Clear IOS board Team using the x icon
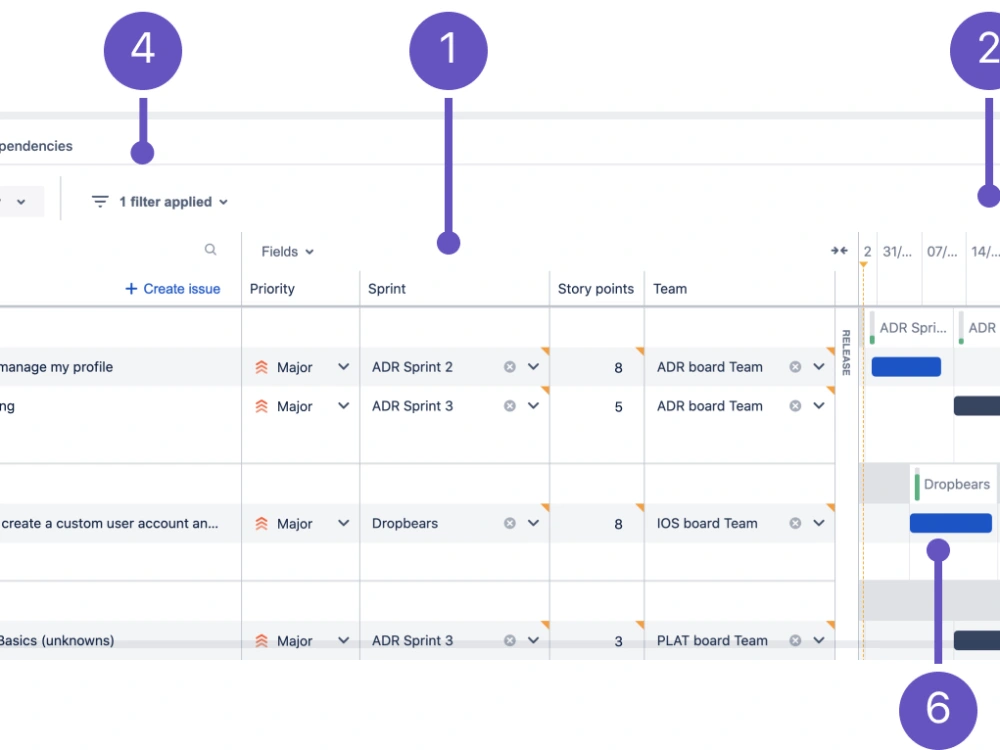The width and height of the screenshot is (1000, 750). (x=795, y=523)
